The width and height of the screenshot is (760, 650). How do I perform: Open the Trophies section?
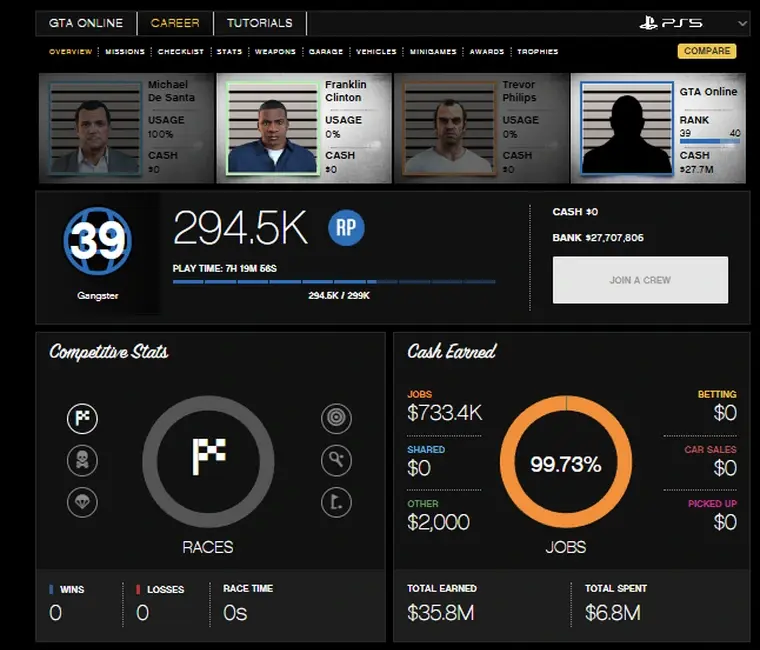[538, 51]
